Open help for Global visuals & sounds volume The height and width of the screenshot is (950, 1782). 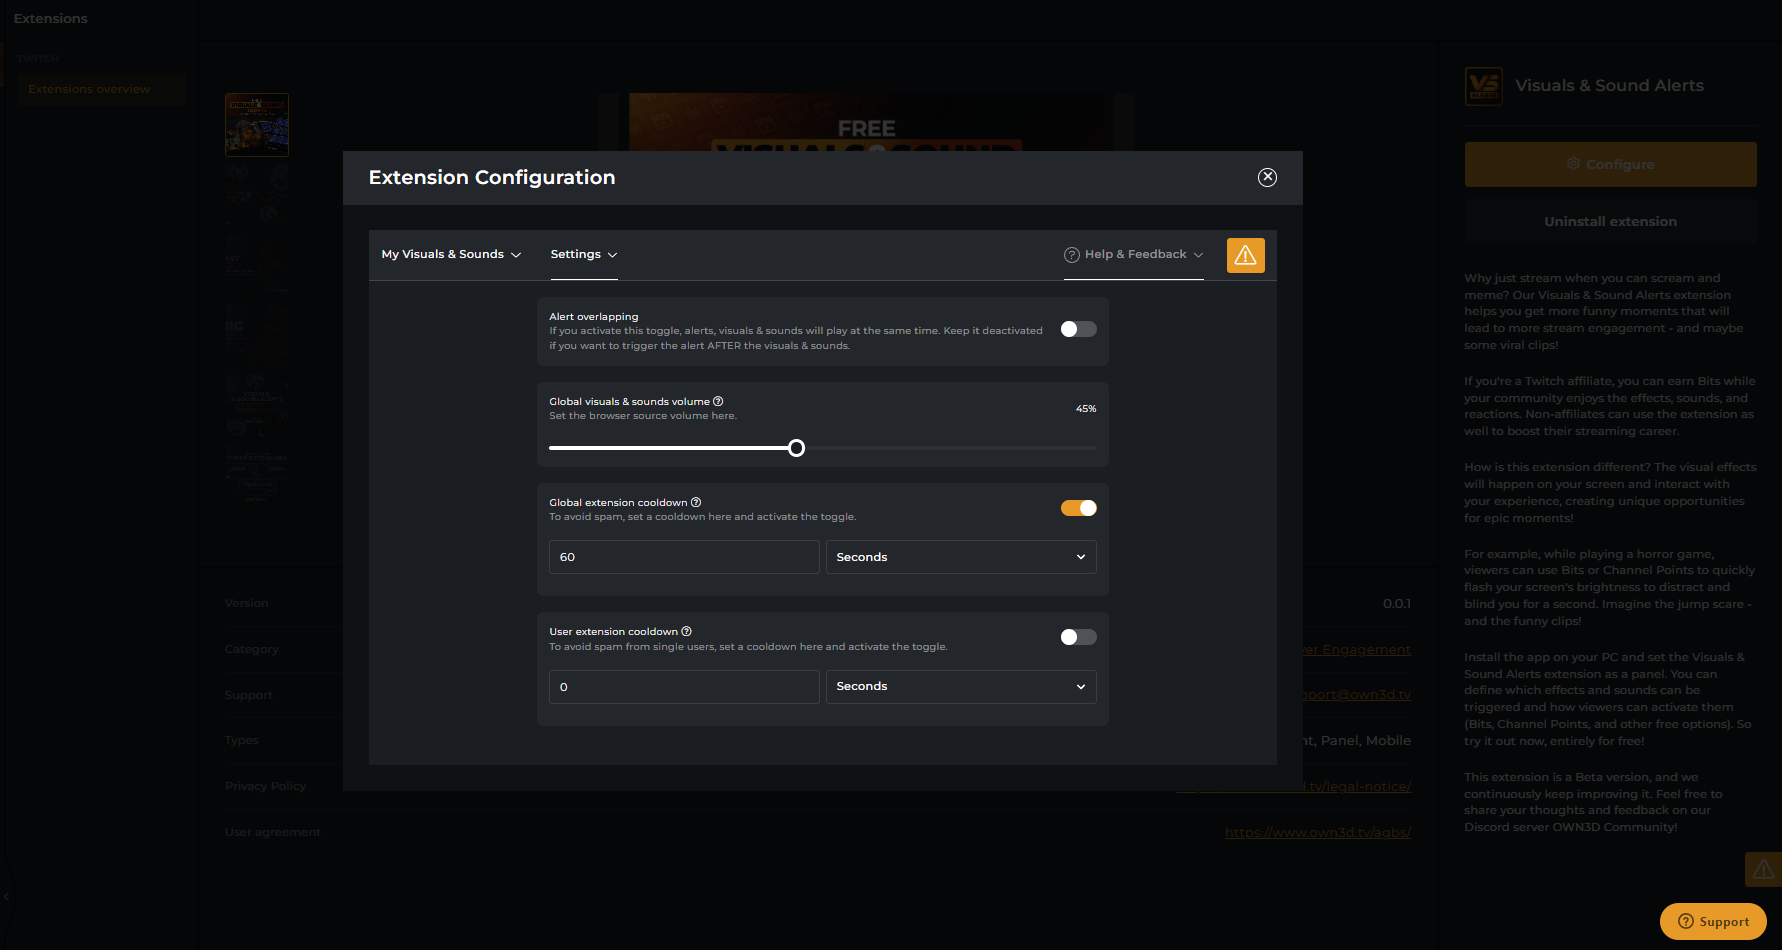(718, 401)
